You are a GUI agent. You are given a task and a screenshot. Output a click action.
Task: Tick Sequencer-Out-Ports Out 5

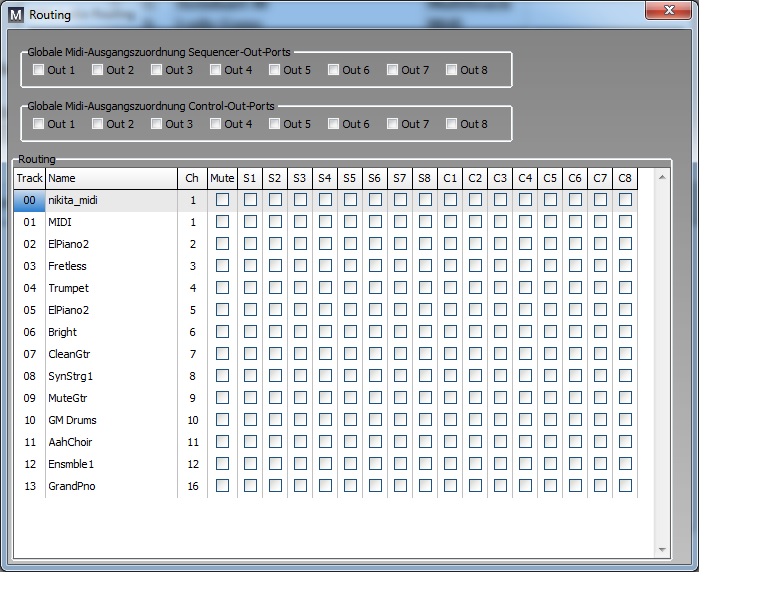pos(274,70)
